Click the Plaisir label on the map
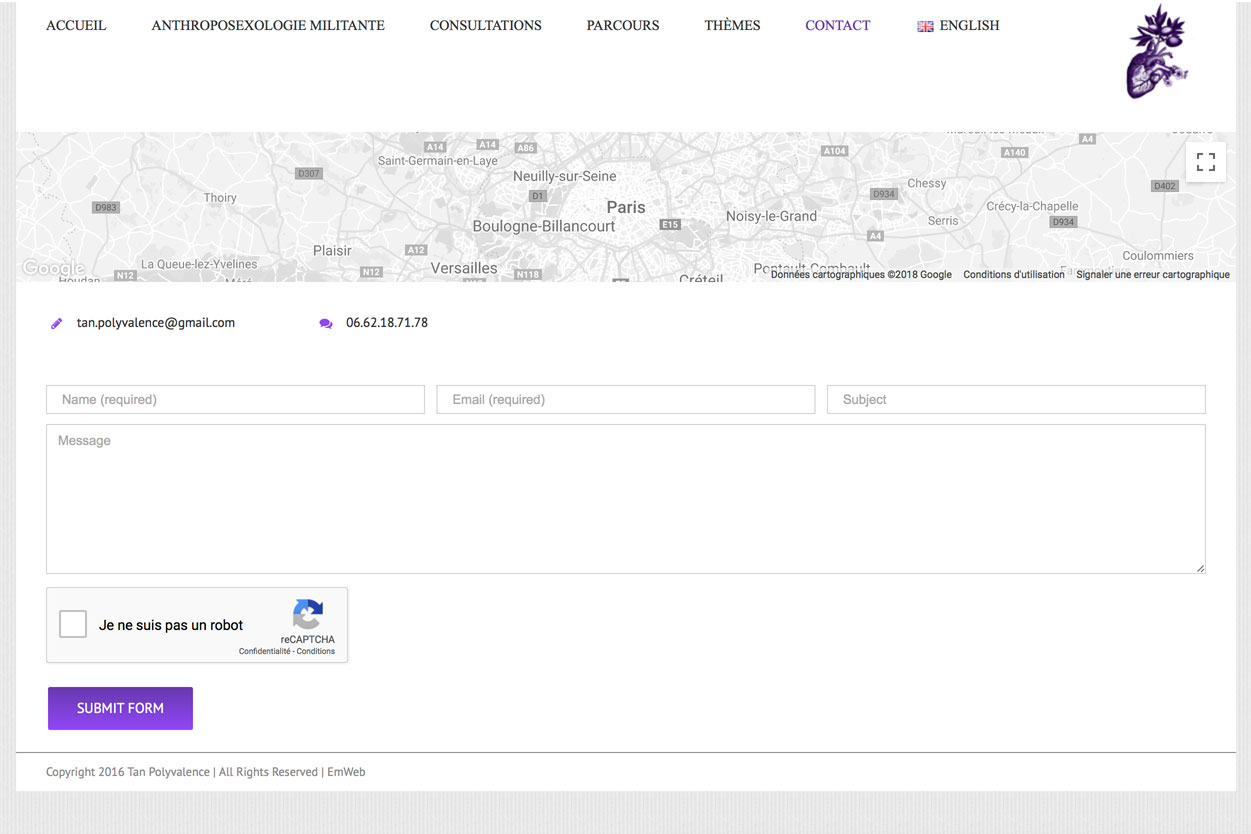The height and width of the screenshot is (834, 1251). [332, 251]
